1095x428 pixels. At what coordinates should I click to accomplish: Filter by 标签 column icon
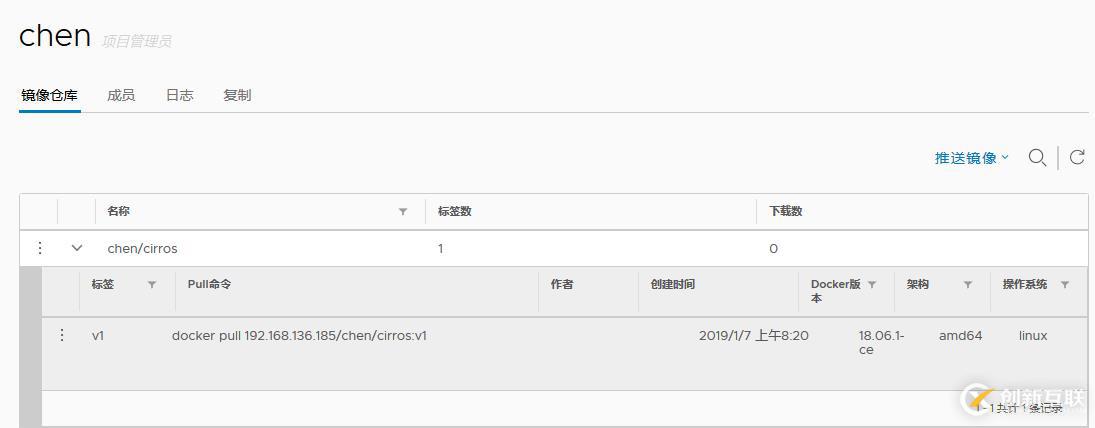point(152,285)
